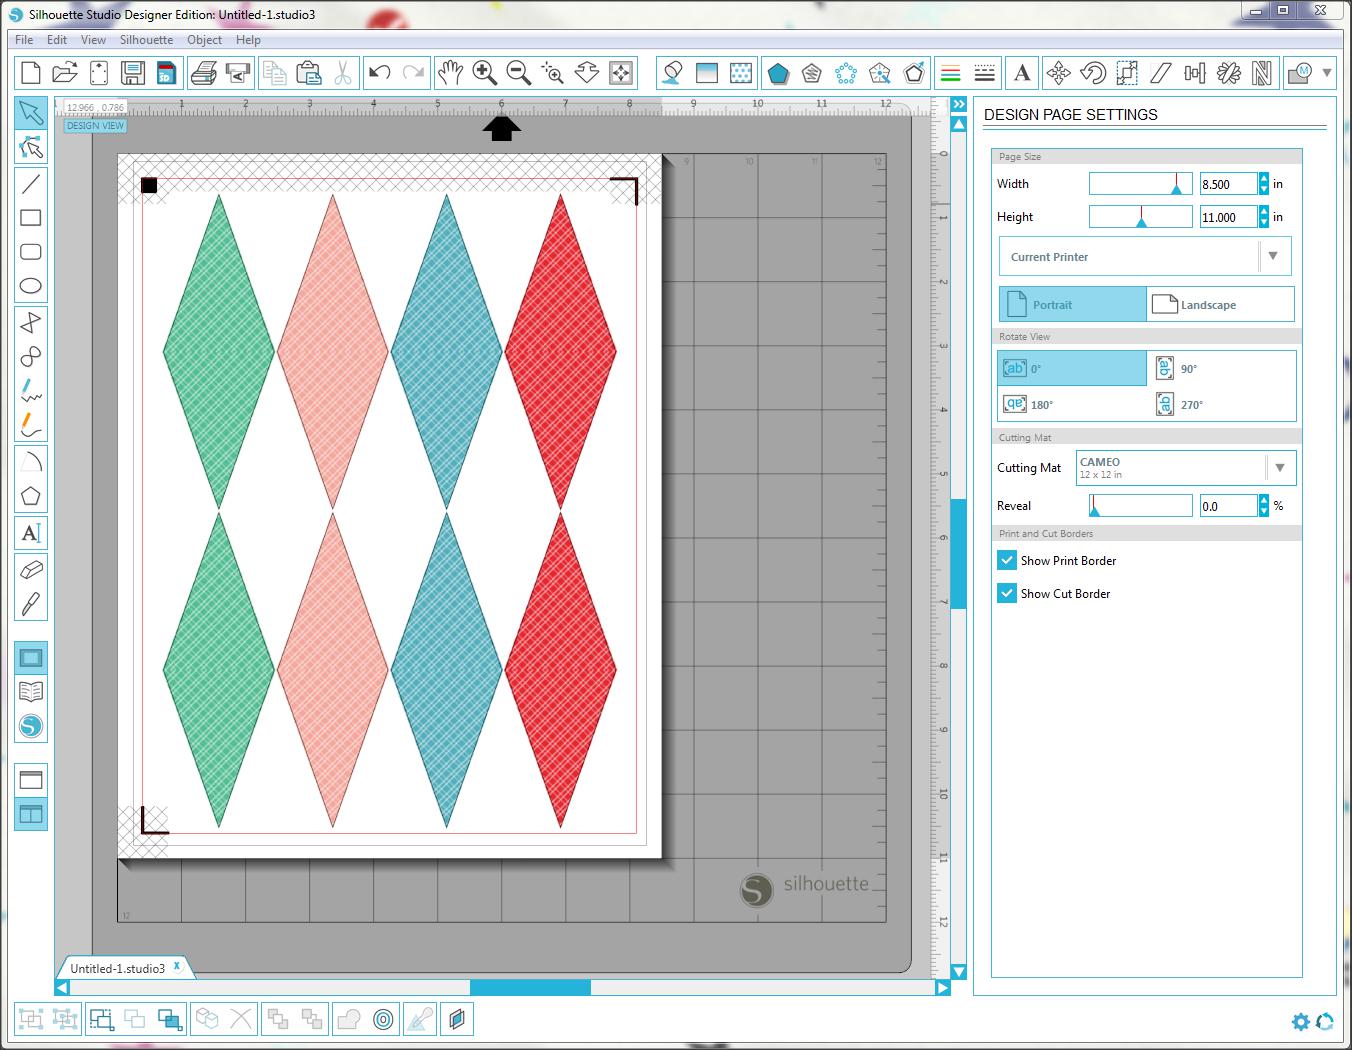Select the Draw an Ellipse tool

[x=31, y=285]
